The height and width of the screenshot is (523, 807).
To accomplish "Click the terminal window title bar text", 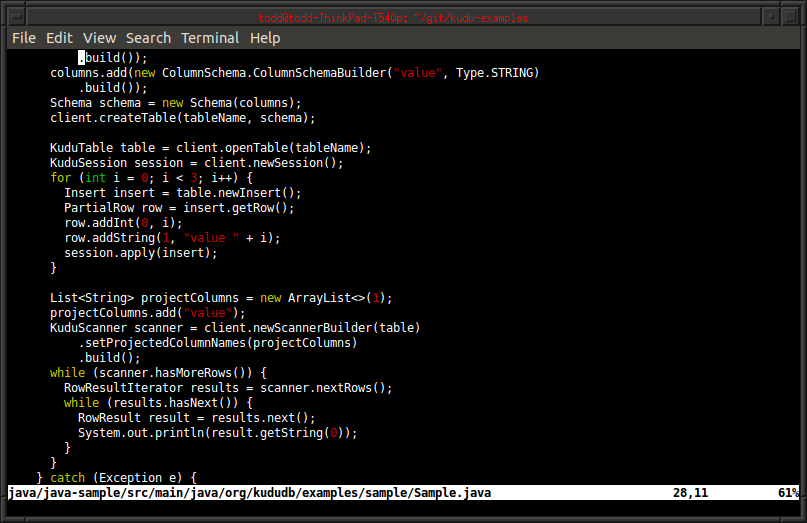I will [x=403, y=18].
